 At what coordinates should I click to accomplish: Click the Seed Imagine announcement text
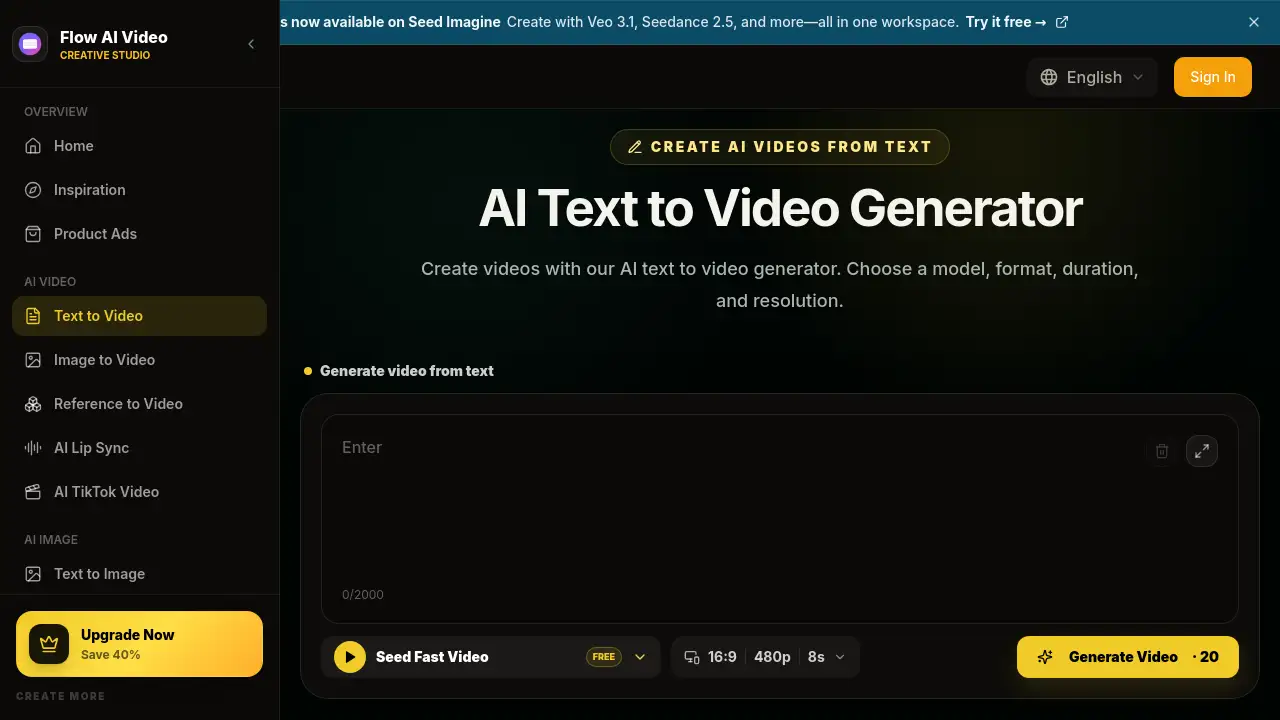coord(391,22)
